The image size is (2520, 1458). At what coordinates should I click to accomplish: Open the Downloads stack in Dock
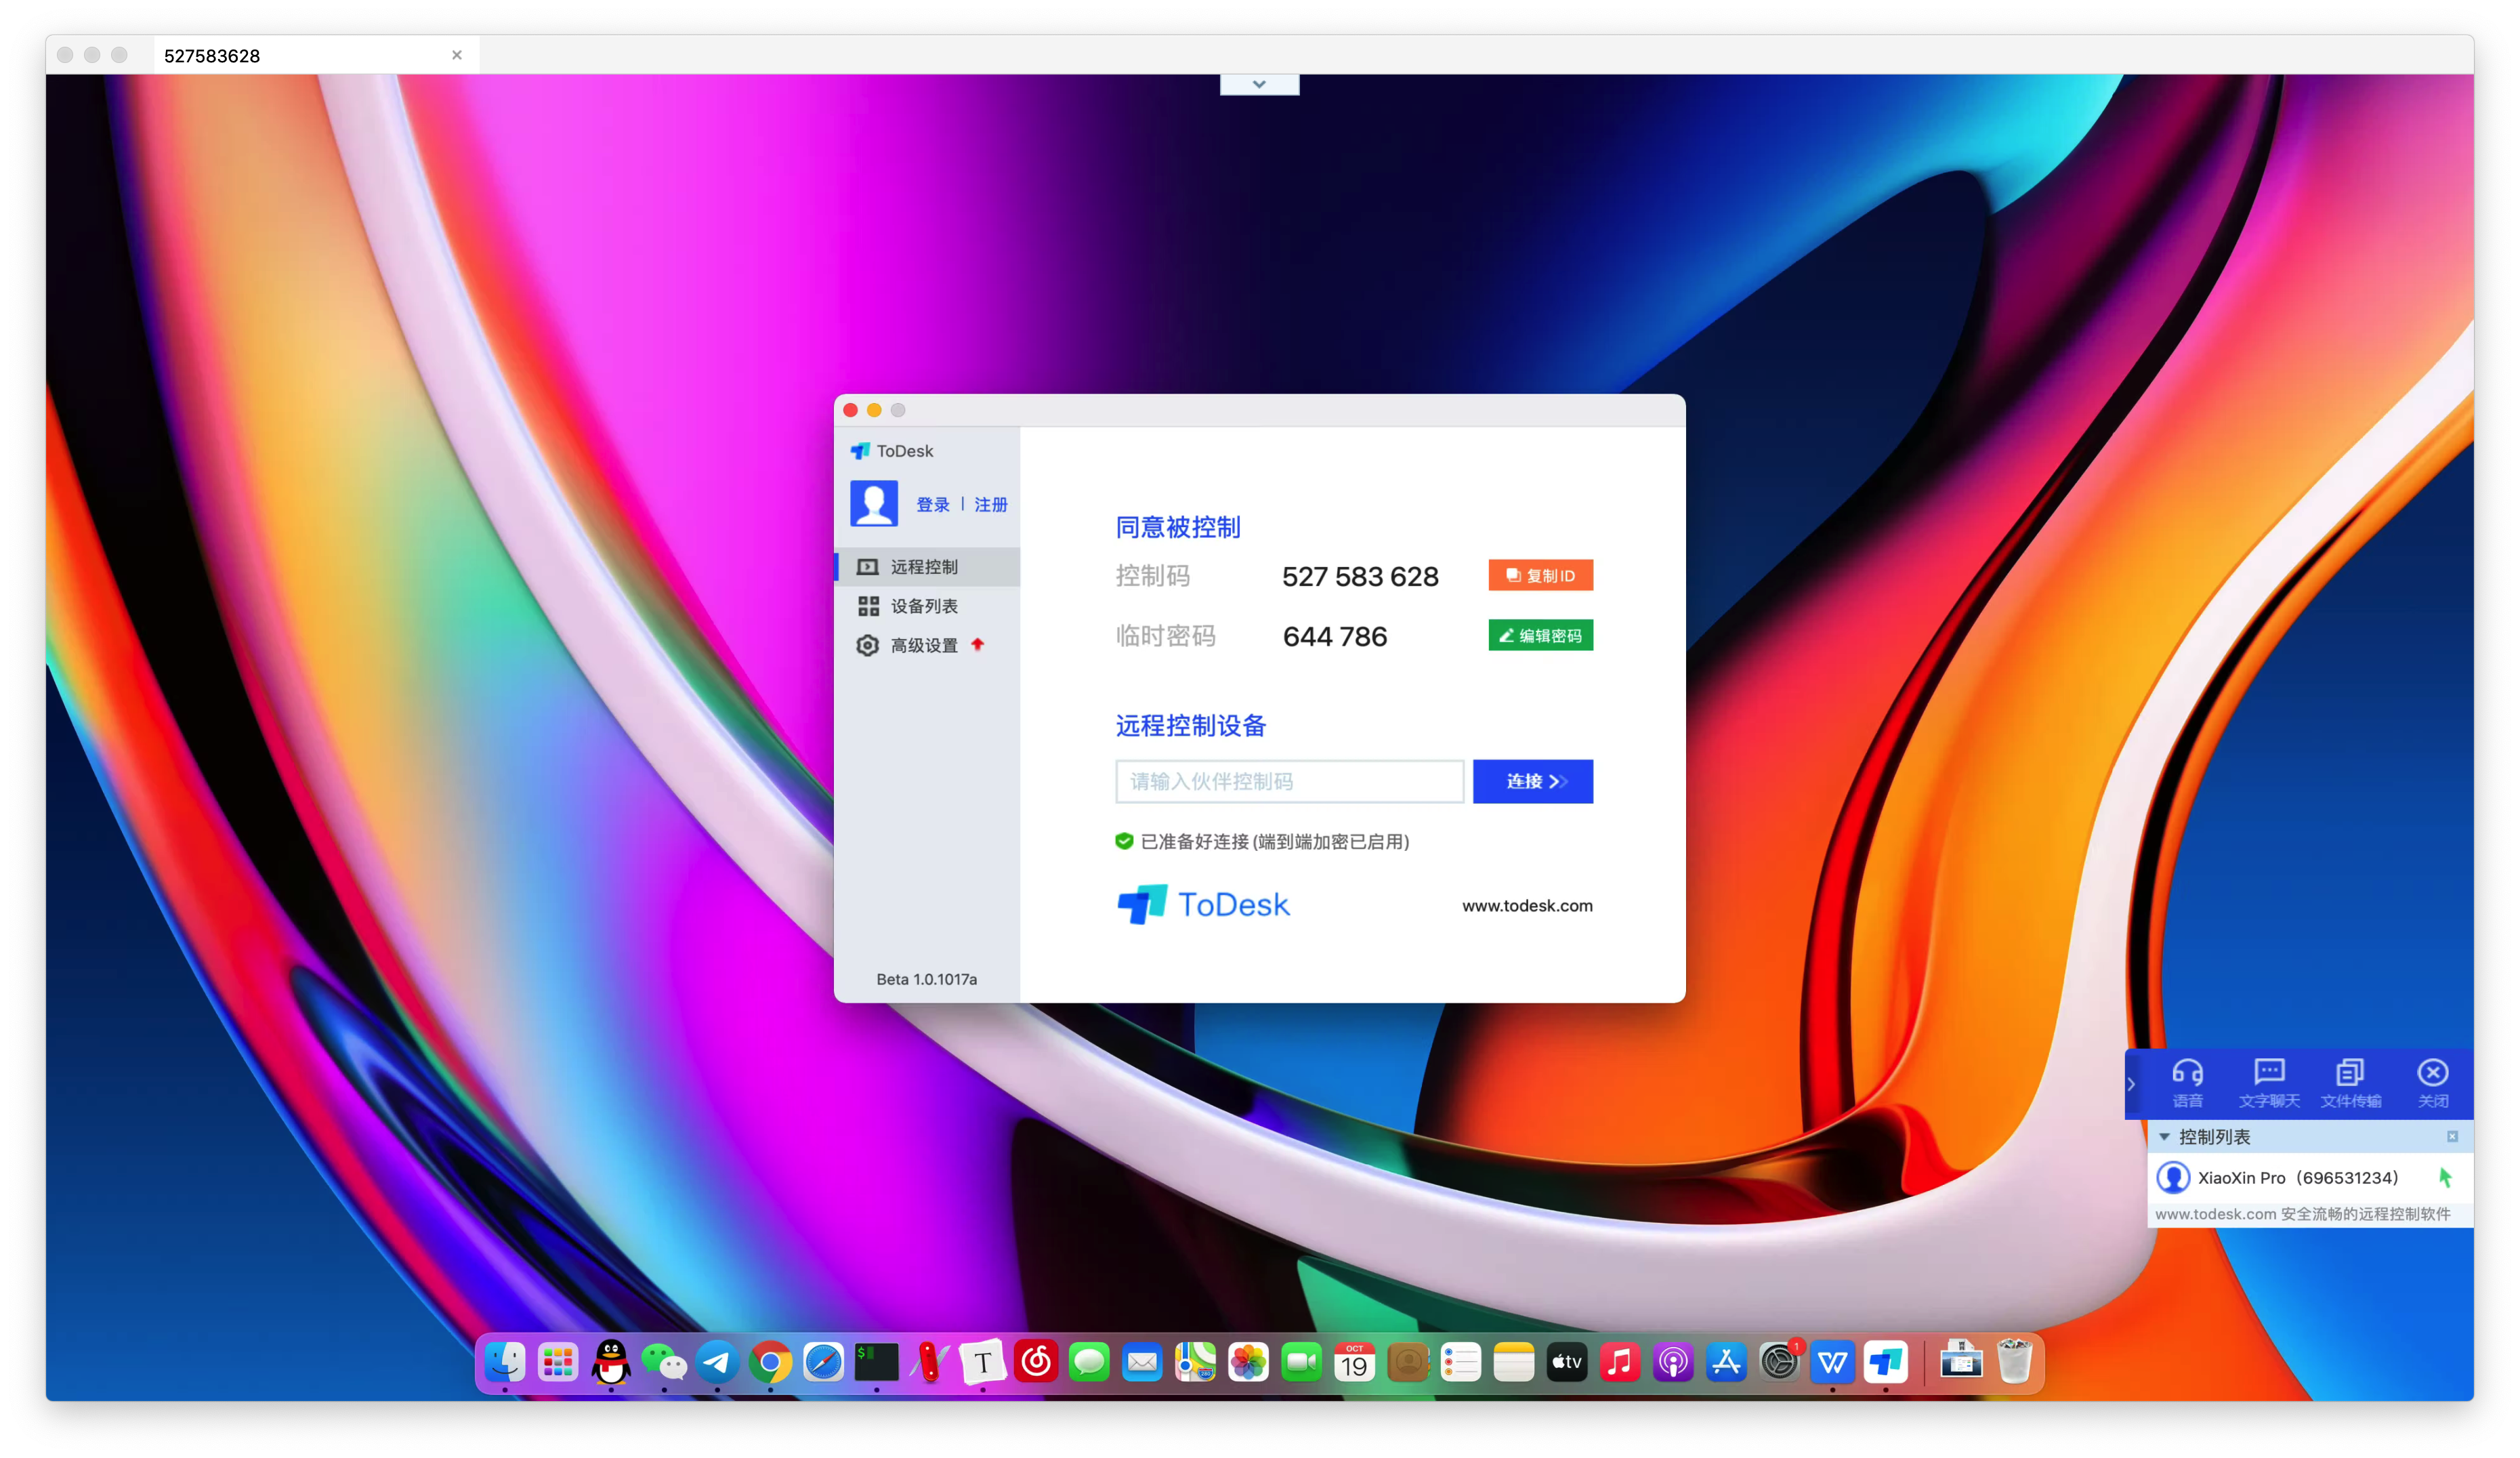[x=1961, y=1361]
